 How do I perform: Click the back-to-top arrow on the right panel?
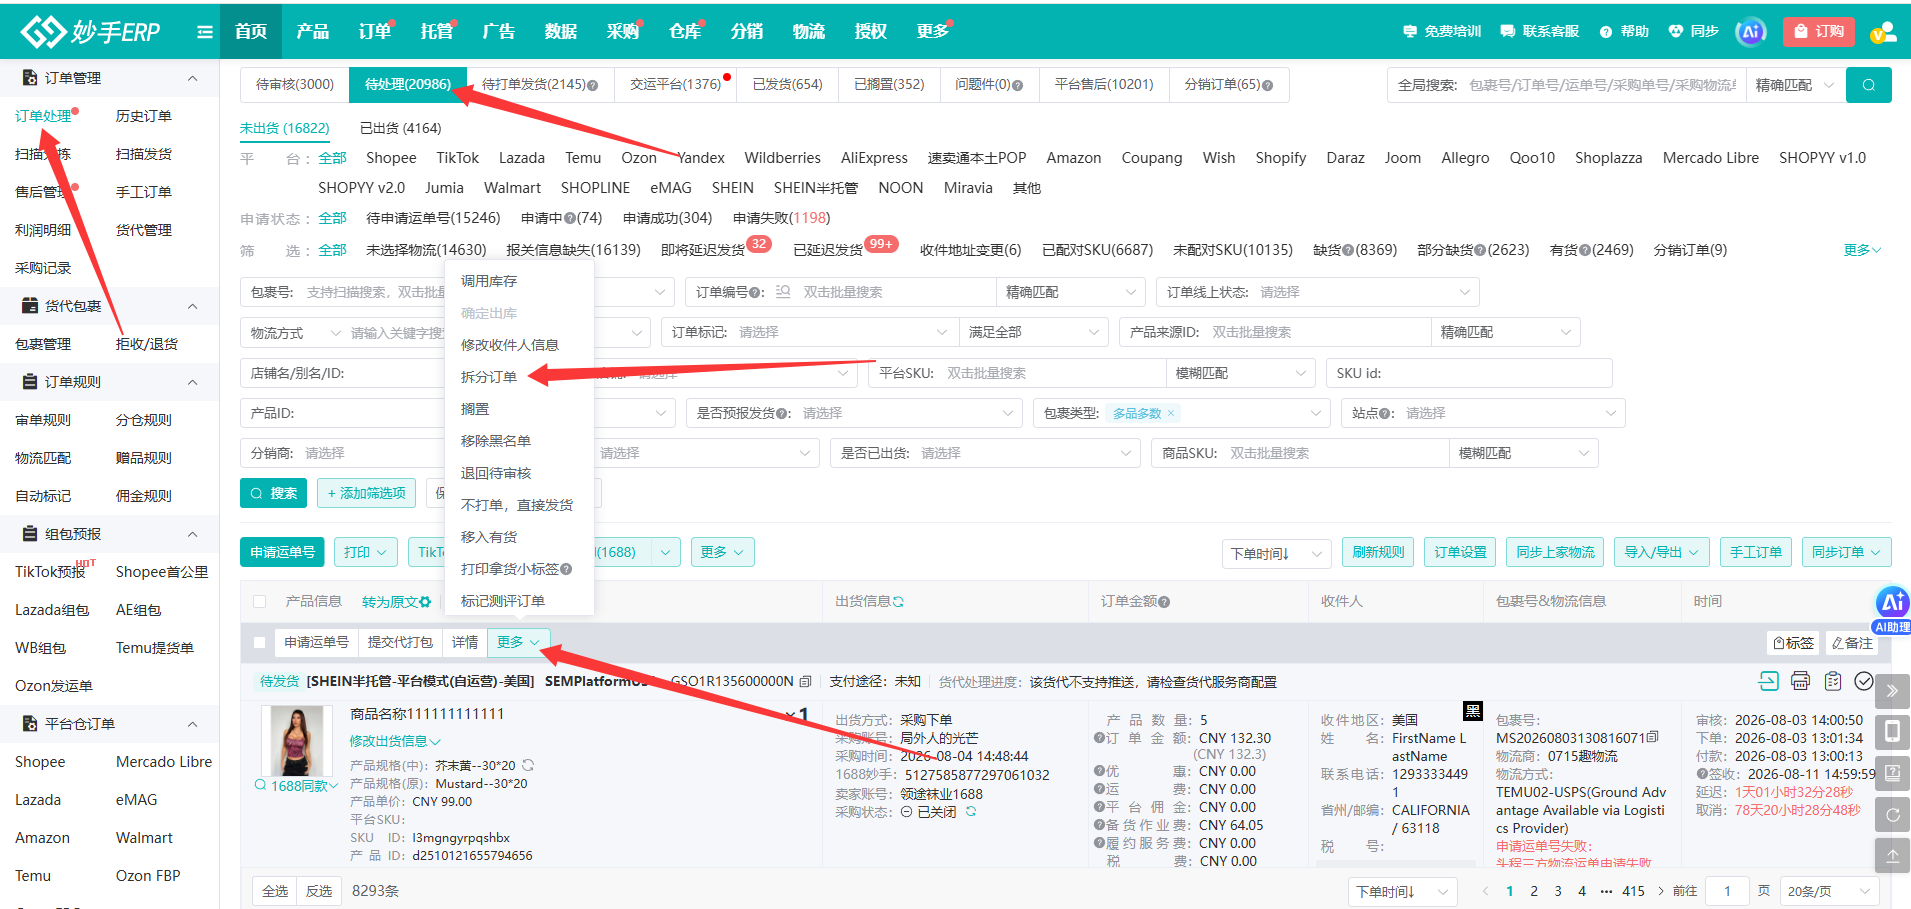pyautogui.click(x=1892, y=856)
